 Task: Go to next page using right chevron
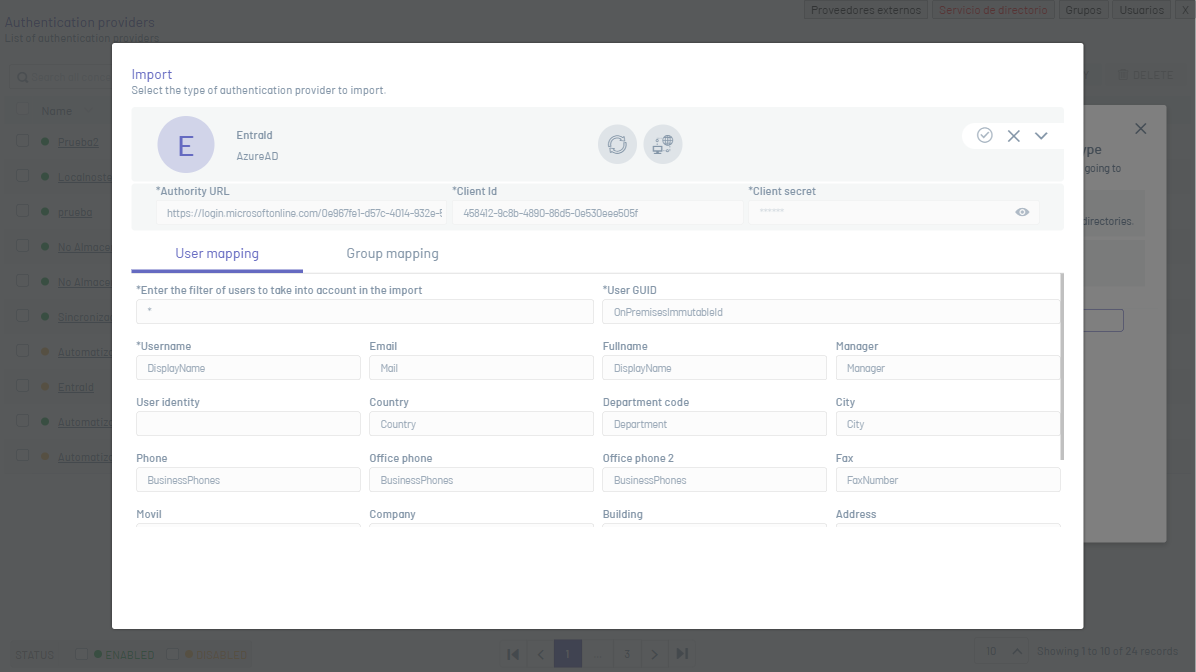coord(655,654)
